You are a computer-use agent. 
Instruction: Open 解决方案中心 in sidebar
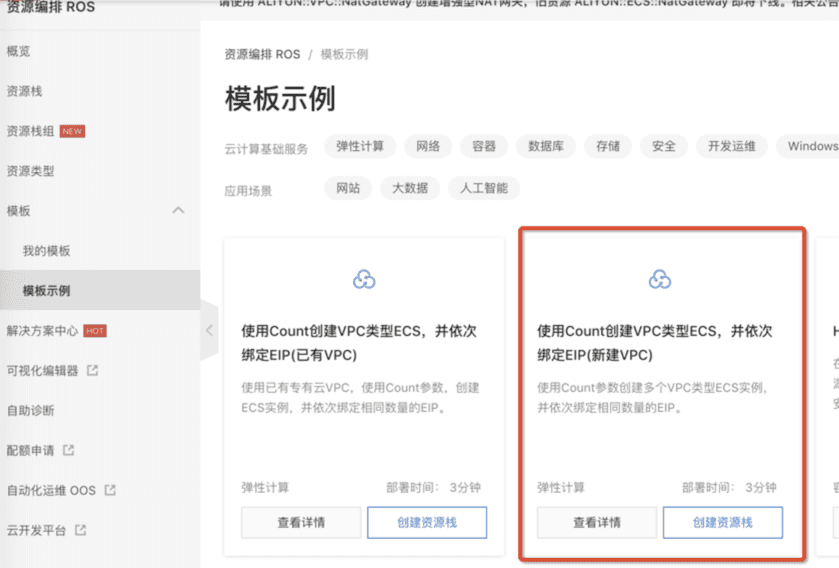pos(42,331)
